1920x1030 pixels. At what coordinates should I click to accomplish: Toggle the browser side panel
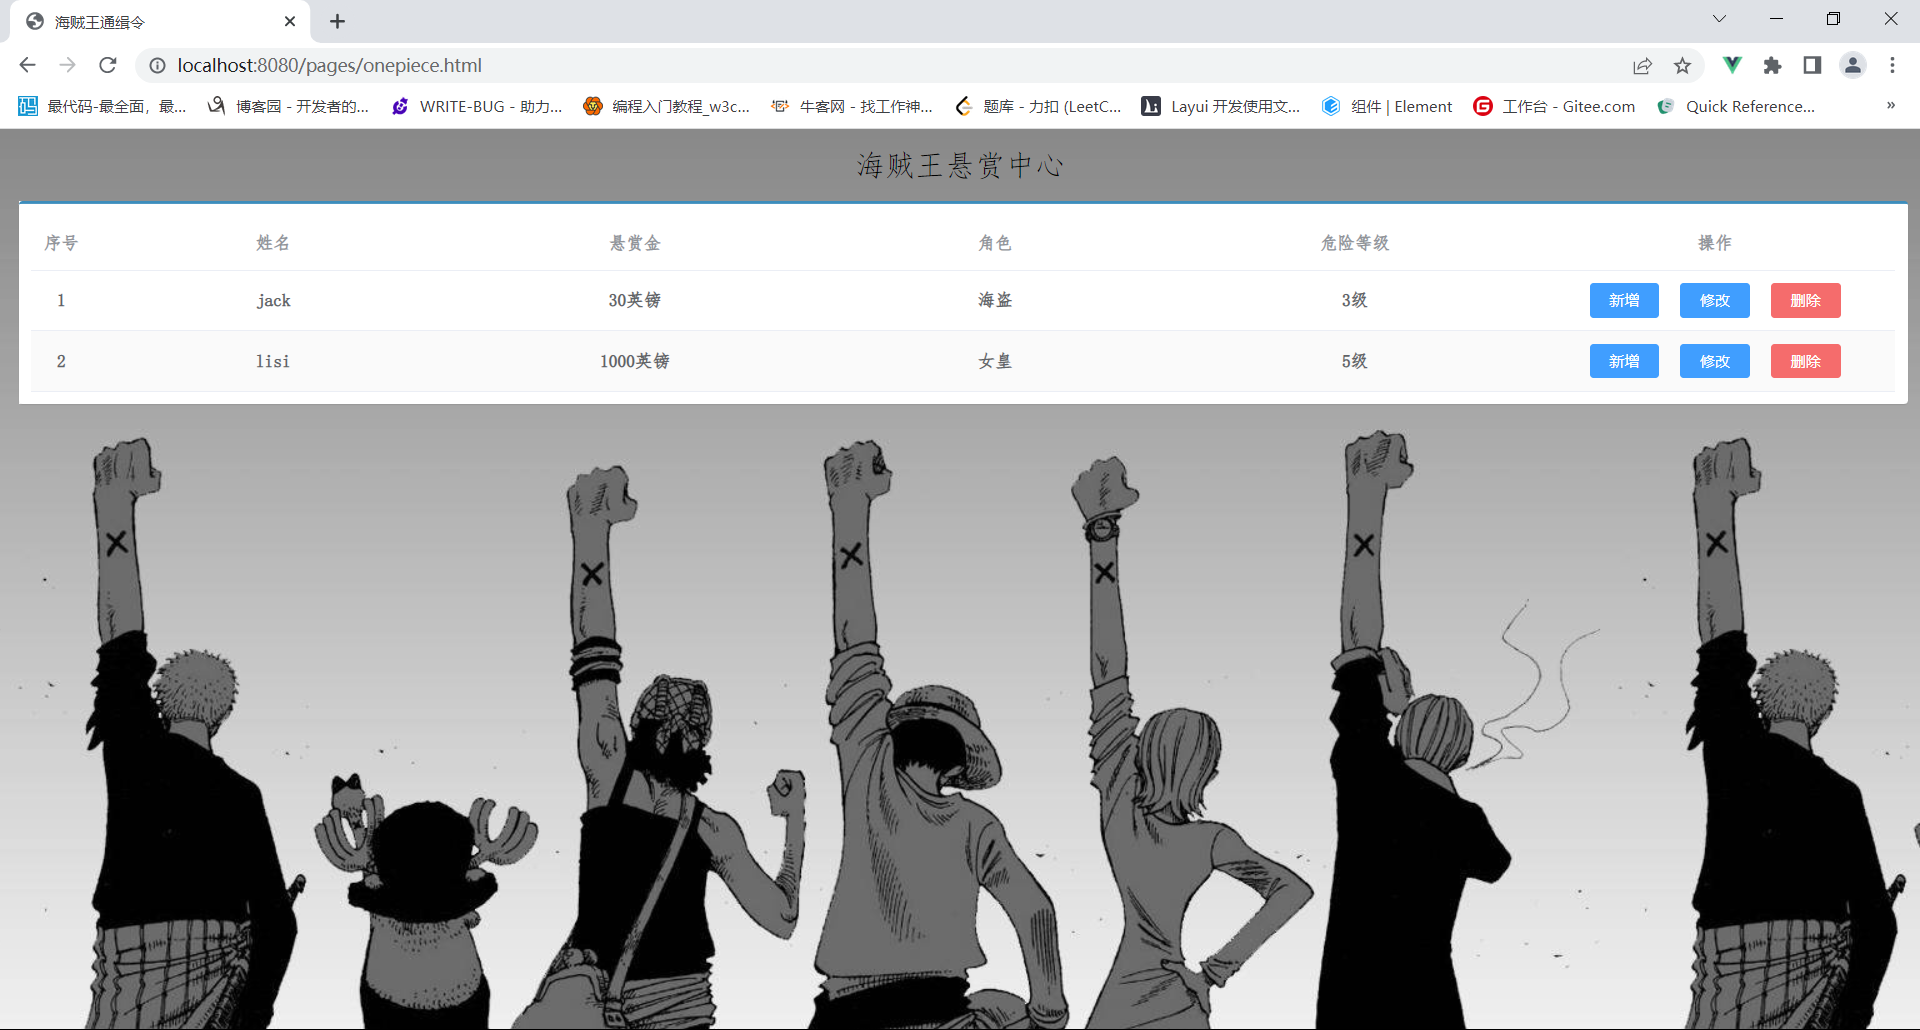pos(1812,65)
